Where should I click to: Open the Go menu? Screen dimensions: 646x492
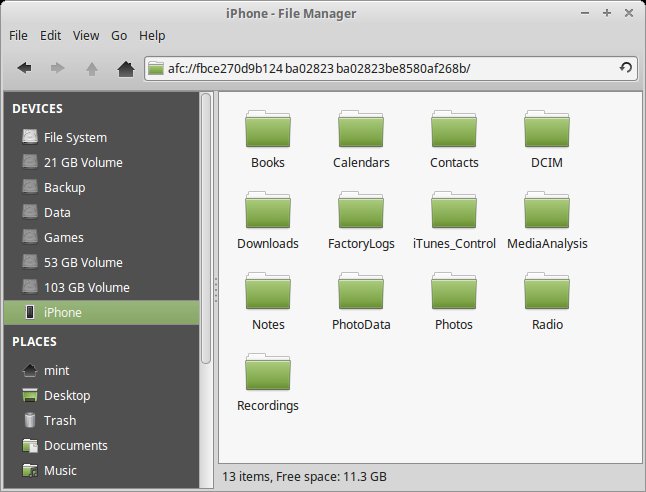tap(119, 35)
